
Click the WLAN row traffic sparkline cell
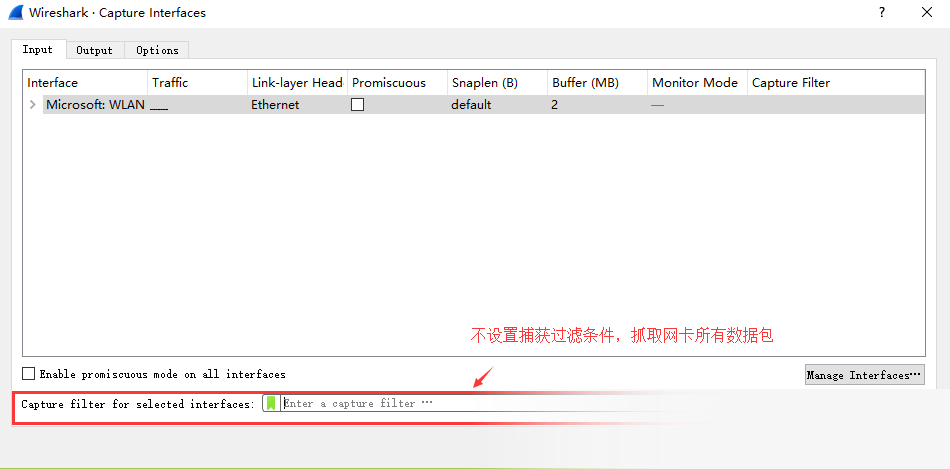coord(197,105)
